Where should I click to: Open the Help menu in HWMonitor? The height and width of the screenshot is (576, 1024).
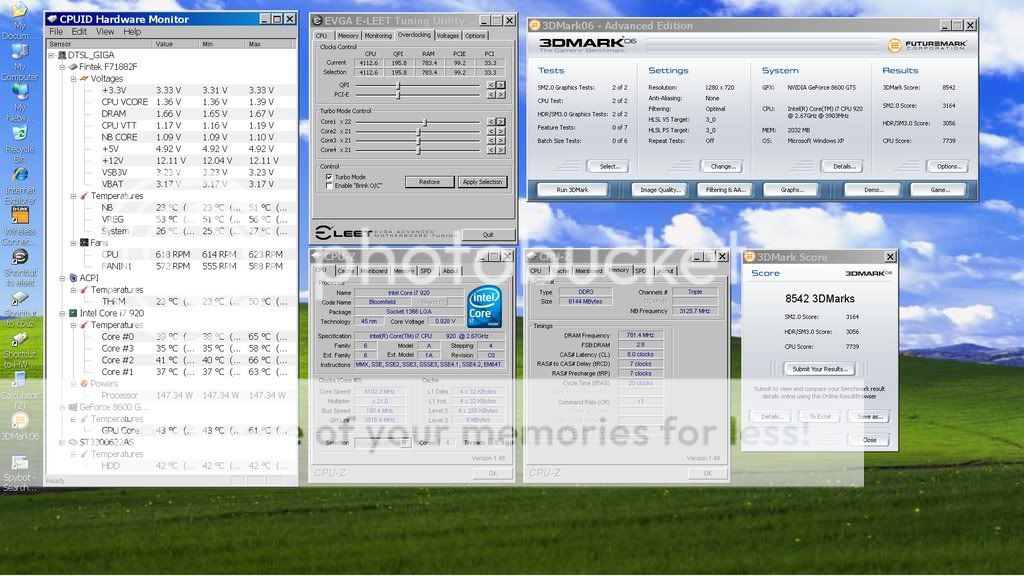[132, 31]
